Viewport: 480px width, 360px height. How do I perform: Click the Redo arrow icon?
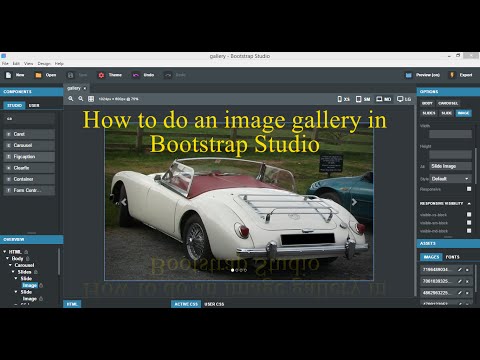pos(168,75)
